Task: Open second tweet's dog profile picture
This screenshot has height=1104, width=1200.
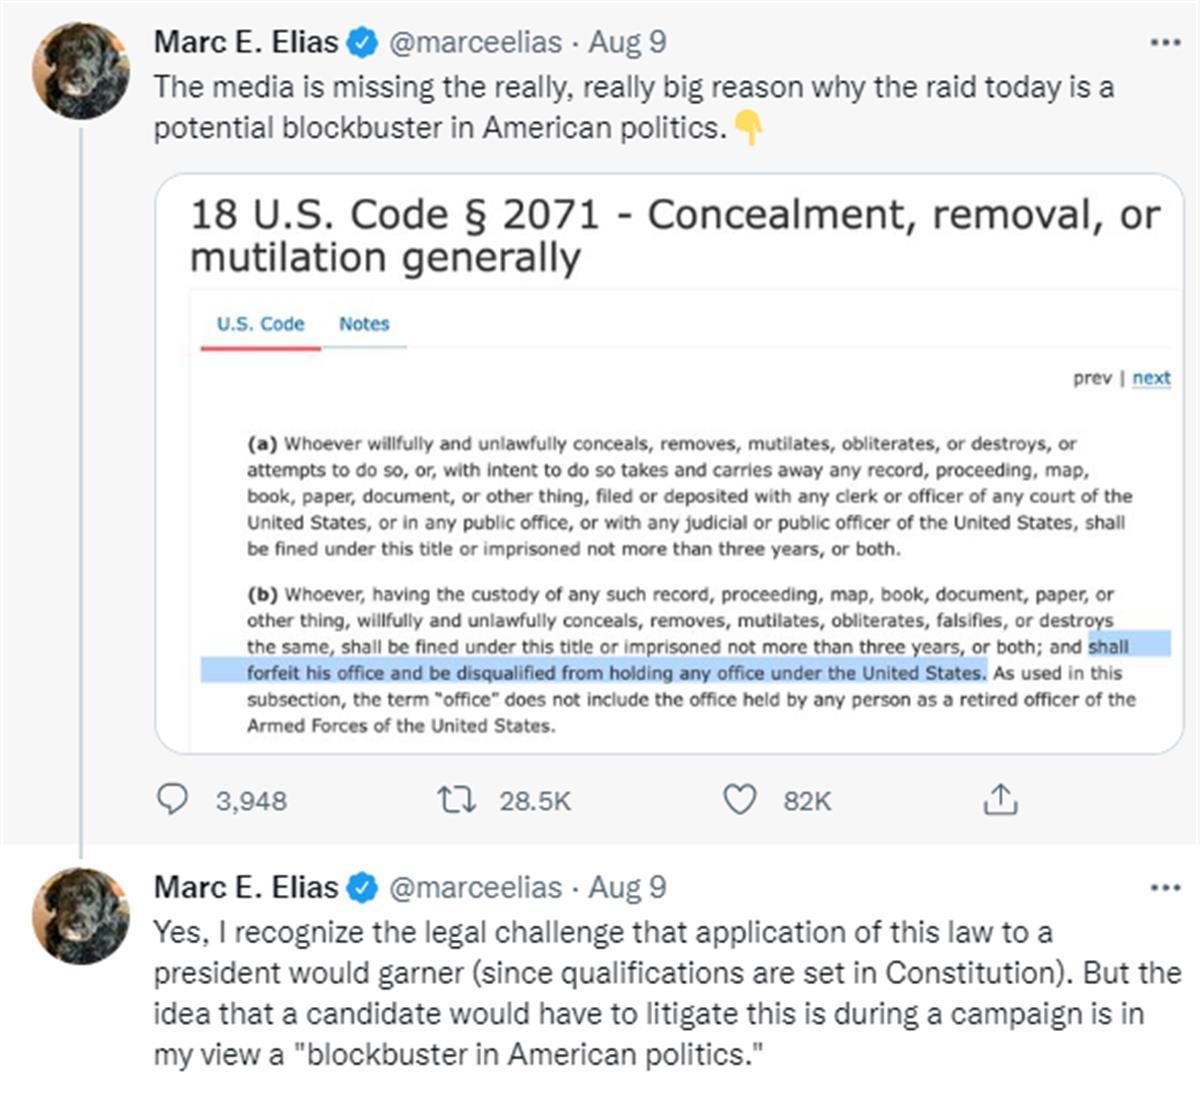Action: [x=80, y=916]
